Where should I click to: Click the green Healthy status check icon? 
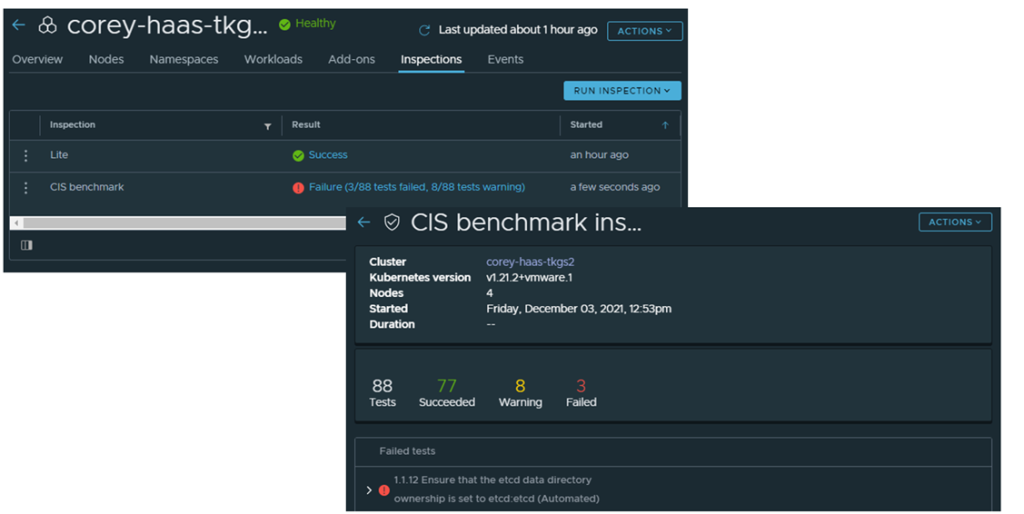pyautogui.click(x=285, y=24)
